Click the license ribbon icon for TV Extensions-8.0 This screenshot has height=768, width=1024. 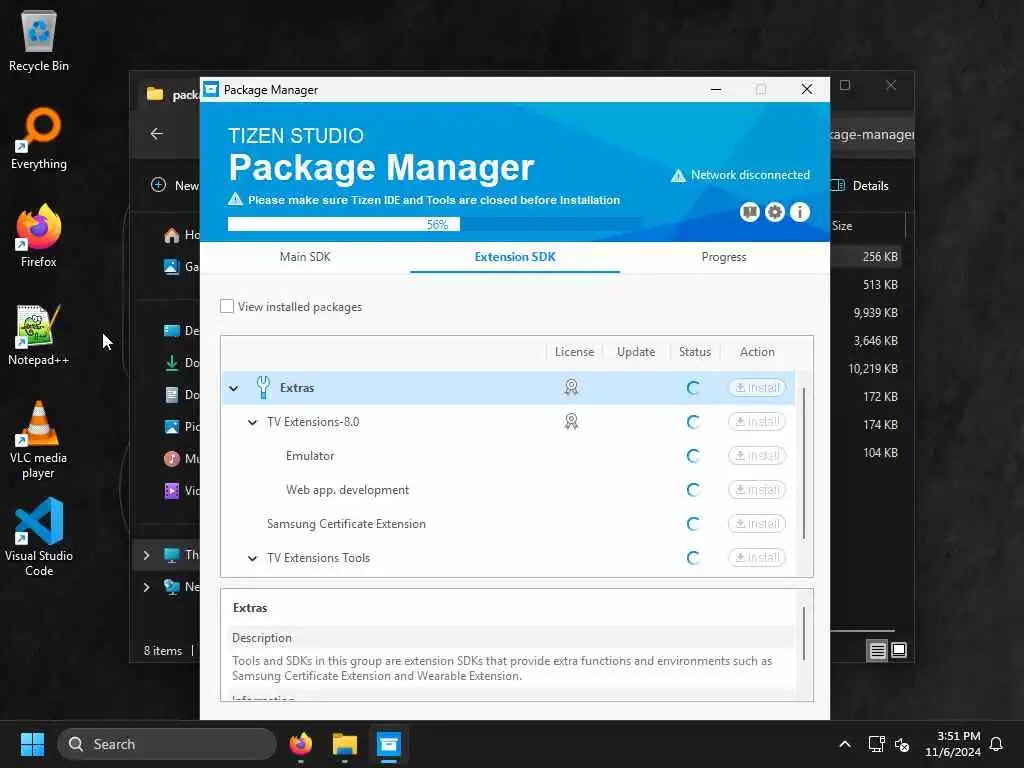571,421
